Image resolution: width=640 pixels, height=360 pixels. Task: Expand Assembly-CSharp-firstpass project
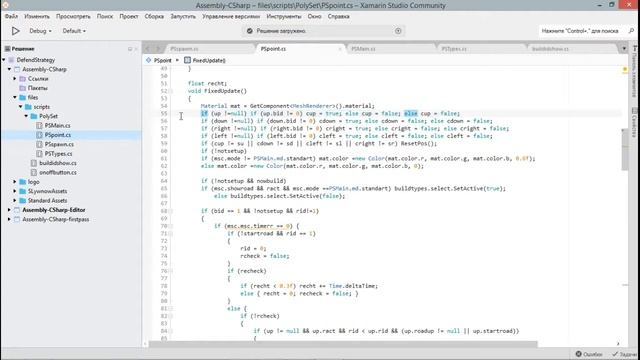point(9,220)
